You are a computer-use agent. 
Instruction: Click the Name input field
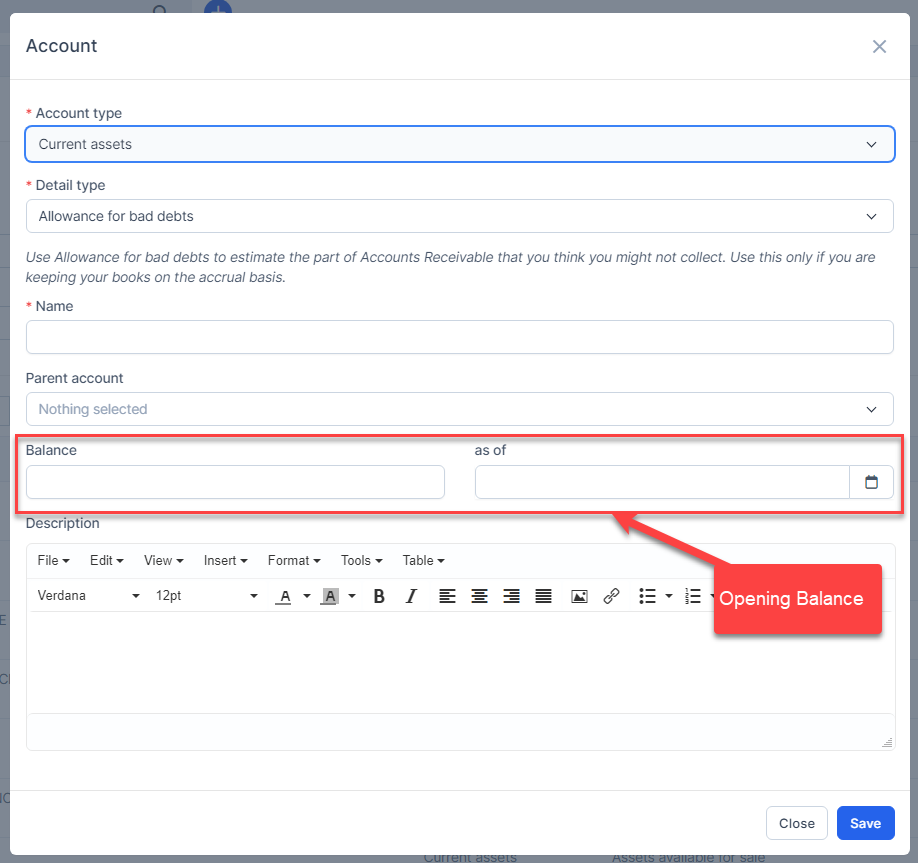(459, 337)
